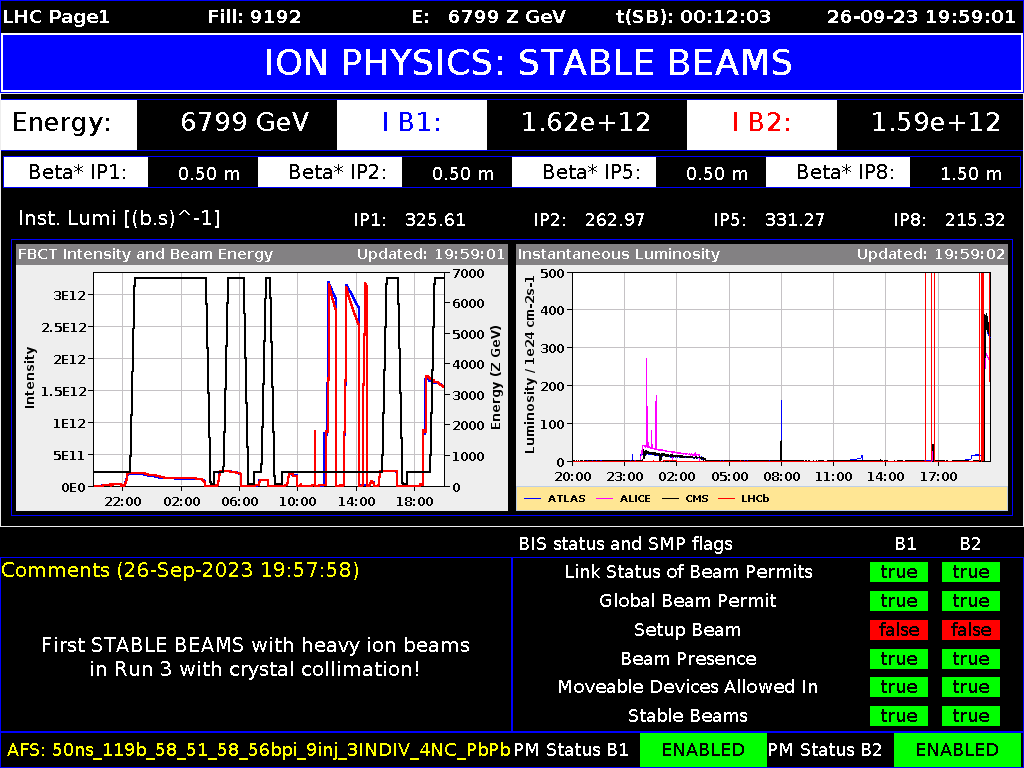Click the Stable Beams B1 true flag
Image resolution: width=1024 pixels, height=768 pixels.
point(898,716)
